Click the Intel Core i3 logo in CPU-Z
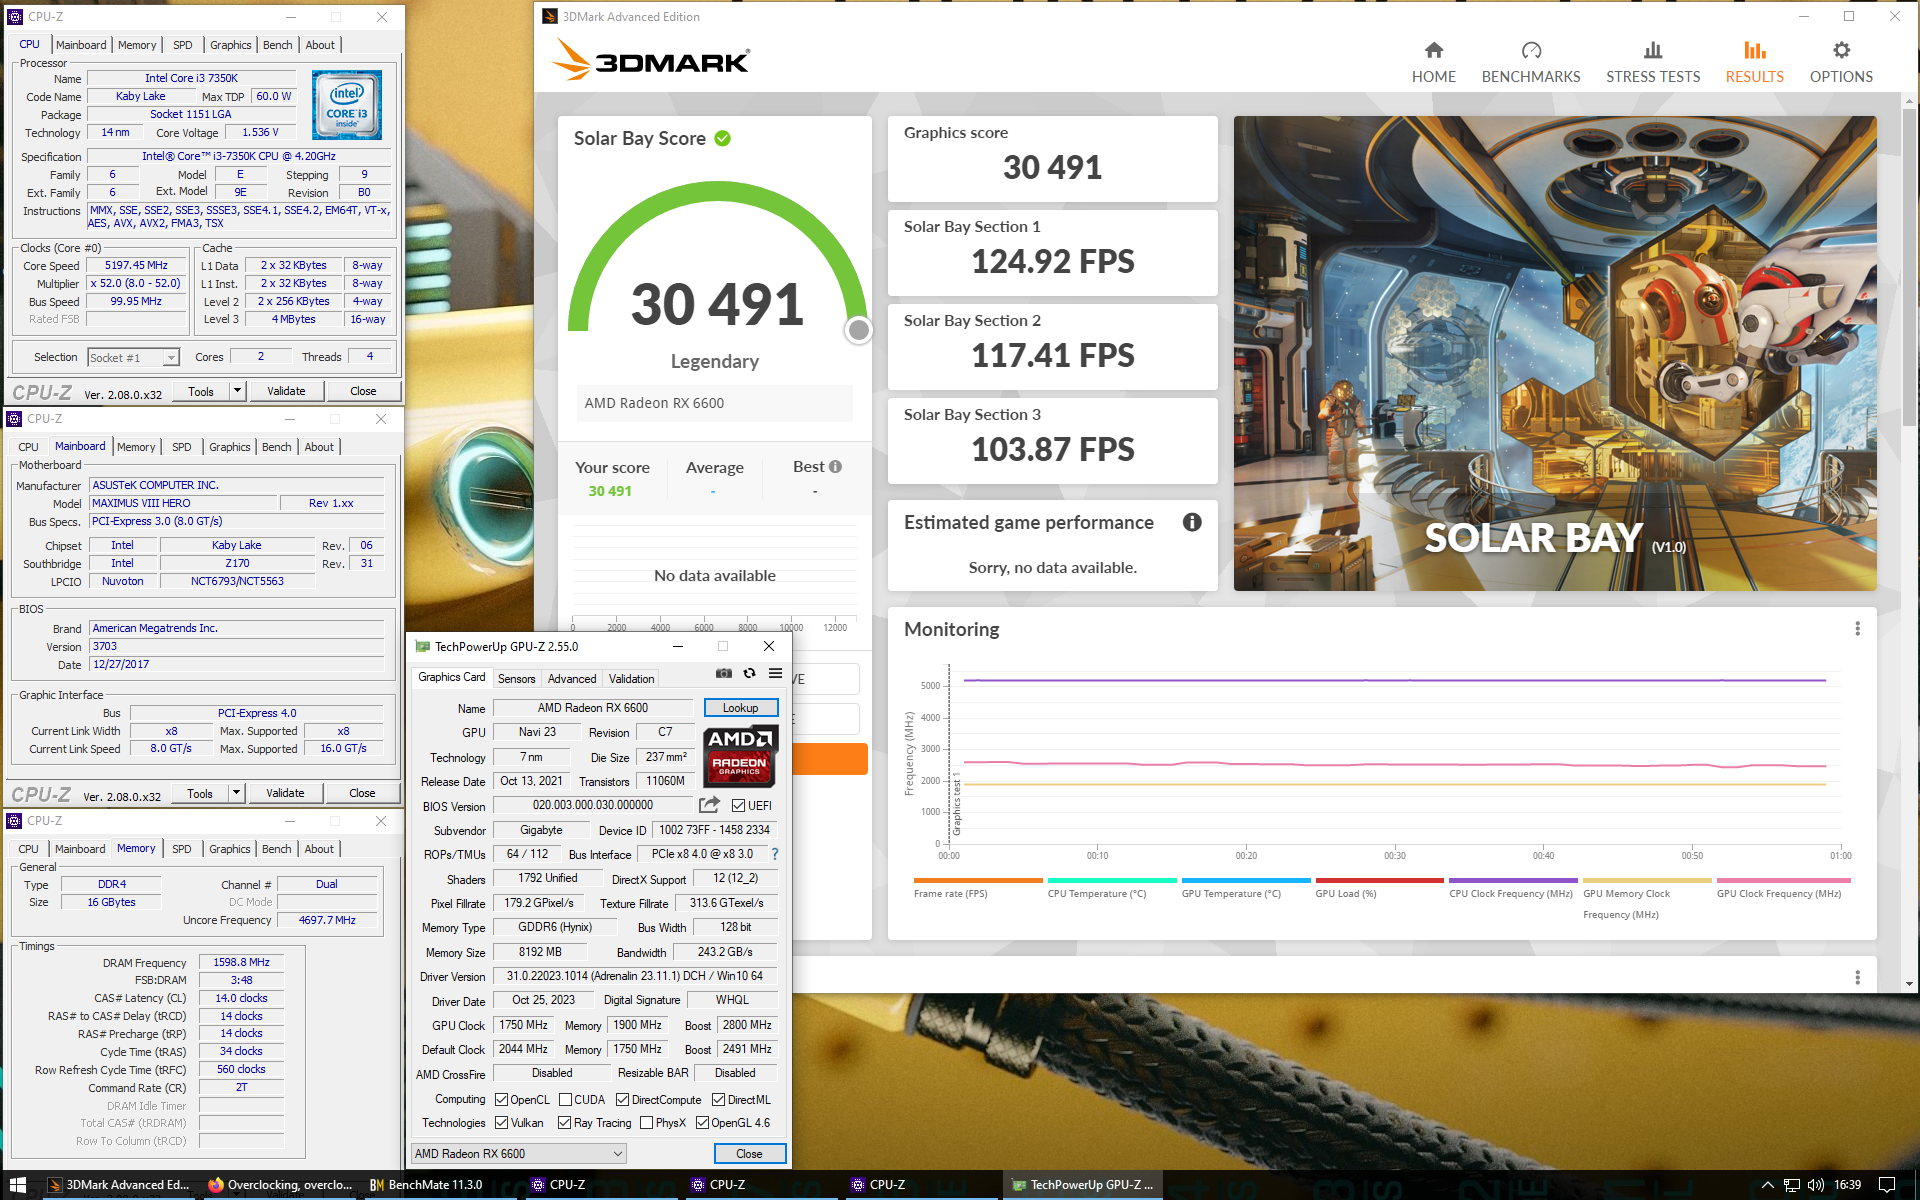Viewport: 1920px width, 1200px height. coord(347,105)
